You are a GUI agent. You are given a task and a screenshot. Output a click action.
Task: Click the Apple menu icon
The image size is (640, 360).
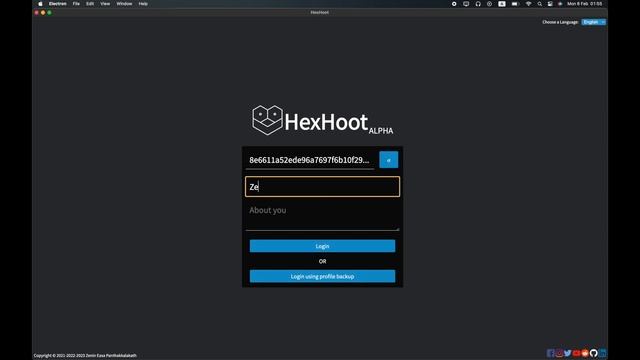(40, 4)
